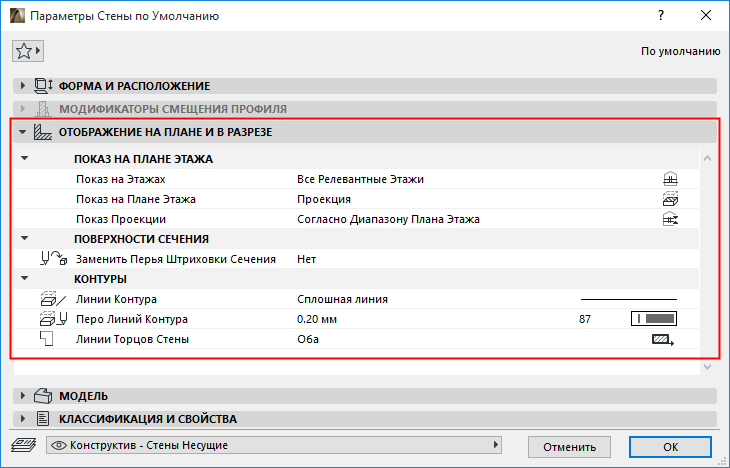Click the Show Projection range icon
The width and height of the screenshot is (730, 468).
point(671,219)
